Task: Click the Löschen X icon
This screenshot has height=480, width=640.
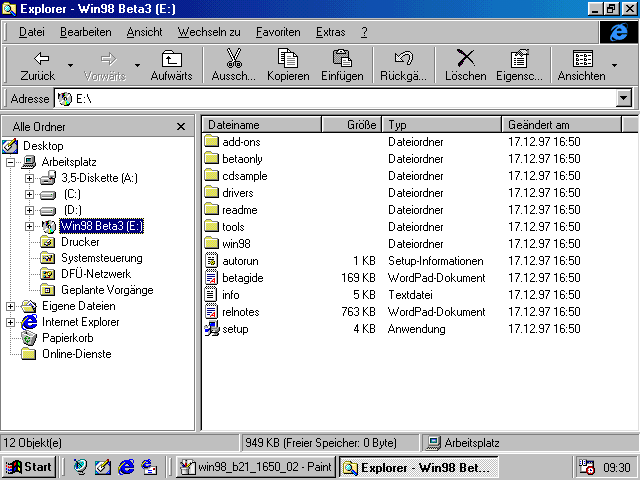Action: [x=466, y=58]
